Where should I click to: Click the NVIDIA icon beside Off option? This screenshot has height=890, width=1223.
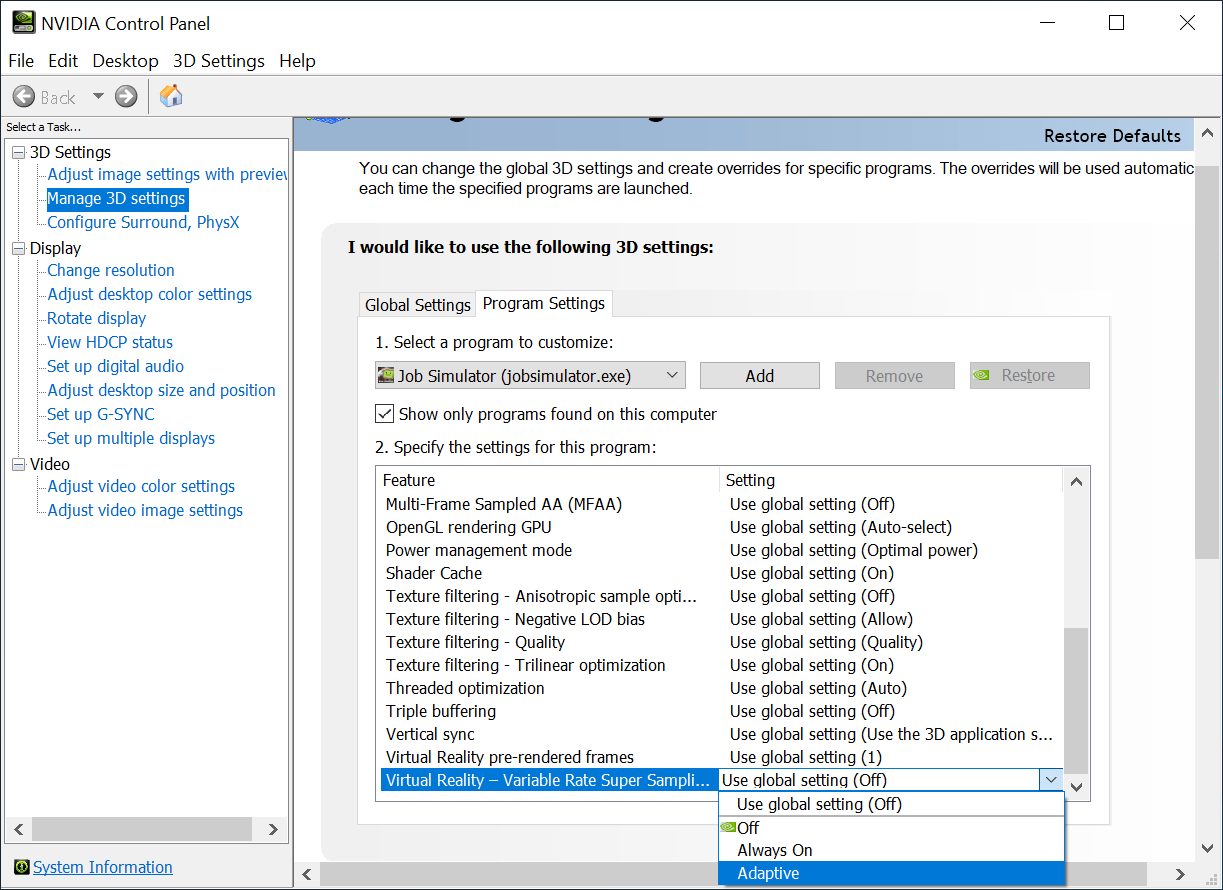click(728, 827)
